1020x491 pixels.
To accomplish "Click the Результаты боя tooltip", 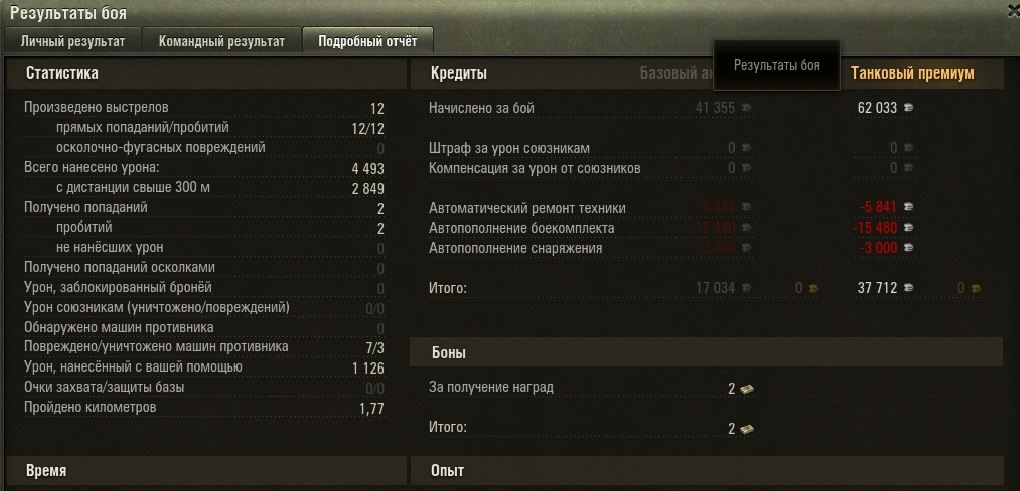I will [x=777, y=65].
